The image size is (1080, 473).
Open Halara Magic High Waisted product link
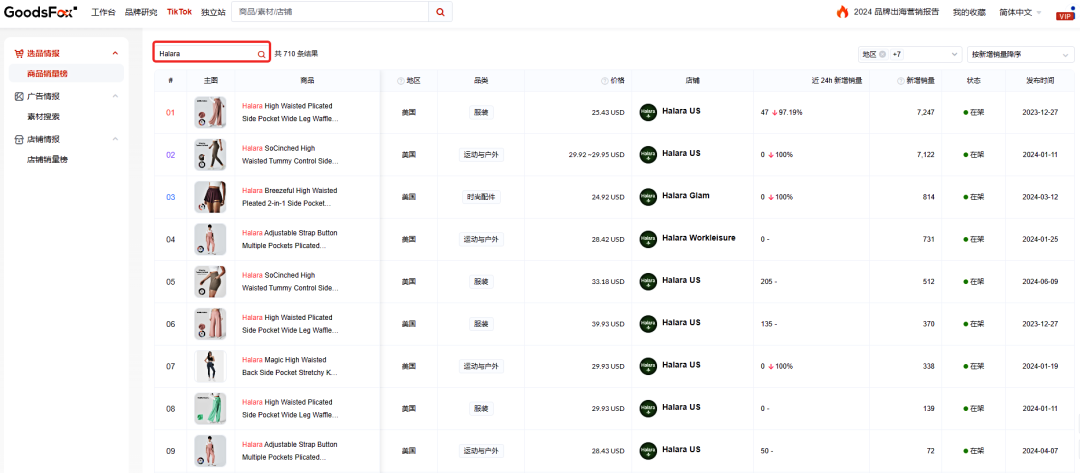[x=290, y=366]
